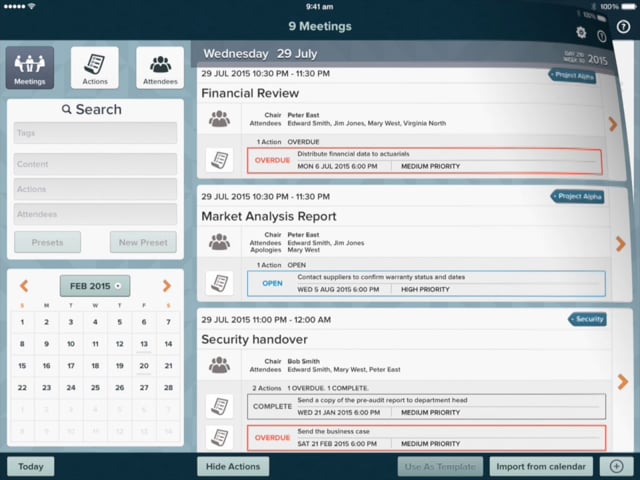
Task: Click the attendees icon in Security handover
Action: click(x=219, y=365)
